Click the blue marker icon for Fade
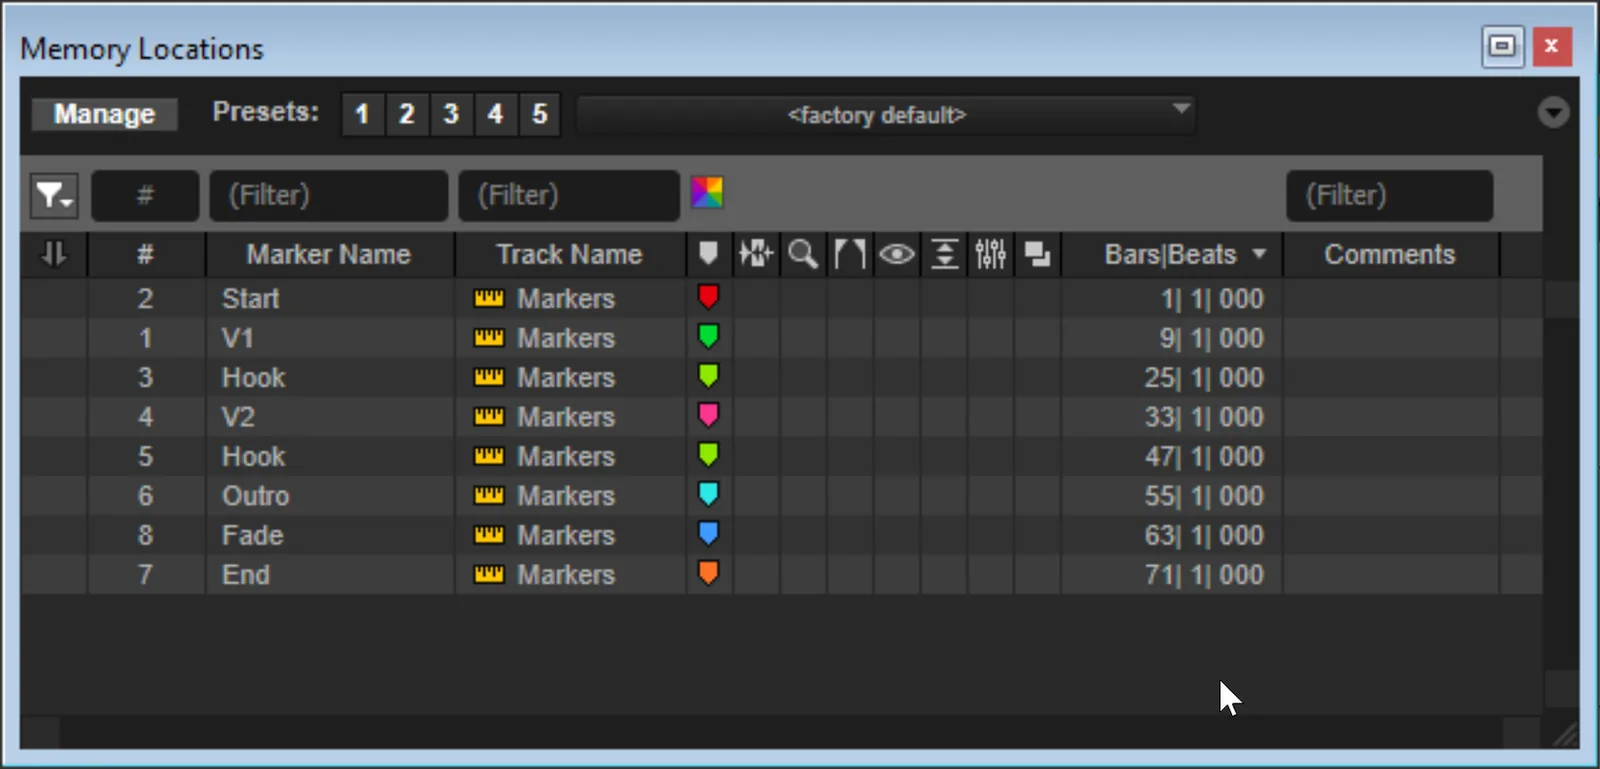Image resolution: width=1600 pixels, height=769 pixels. [x=708, y=534]
